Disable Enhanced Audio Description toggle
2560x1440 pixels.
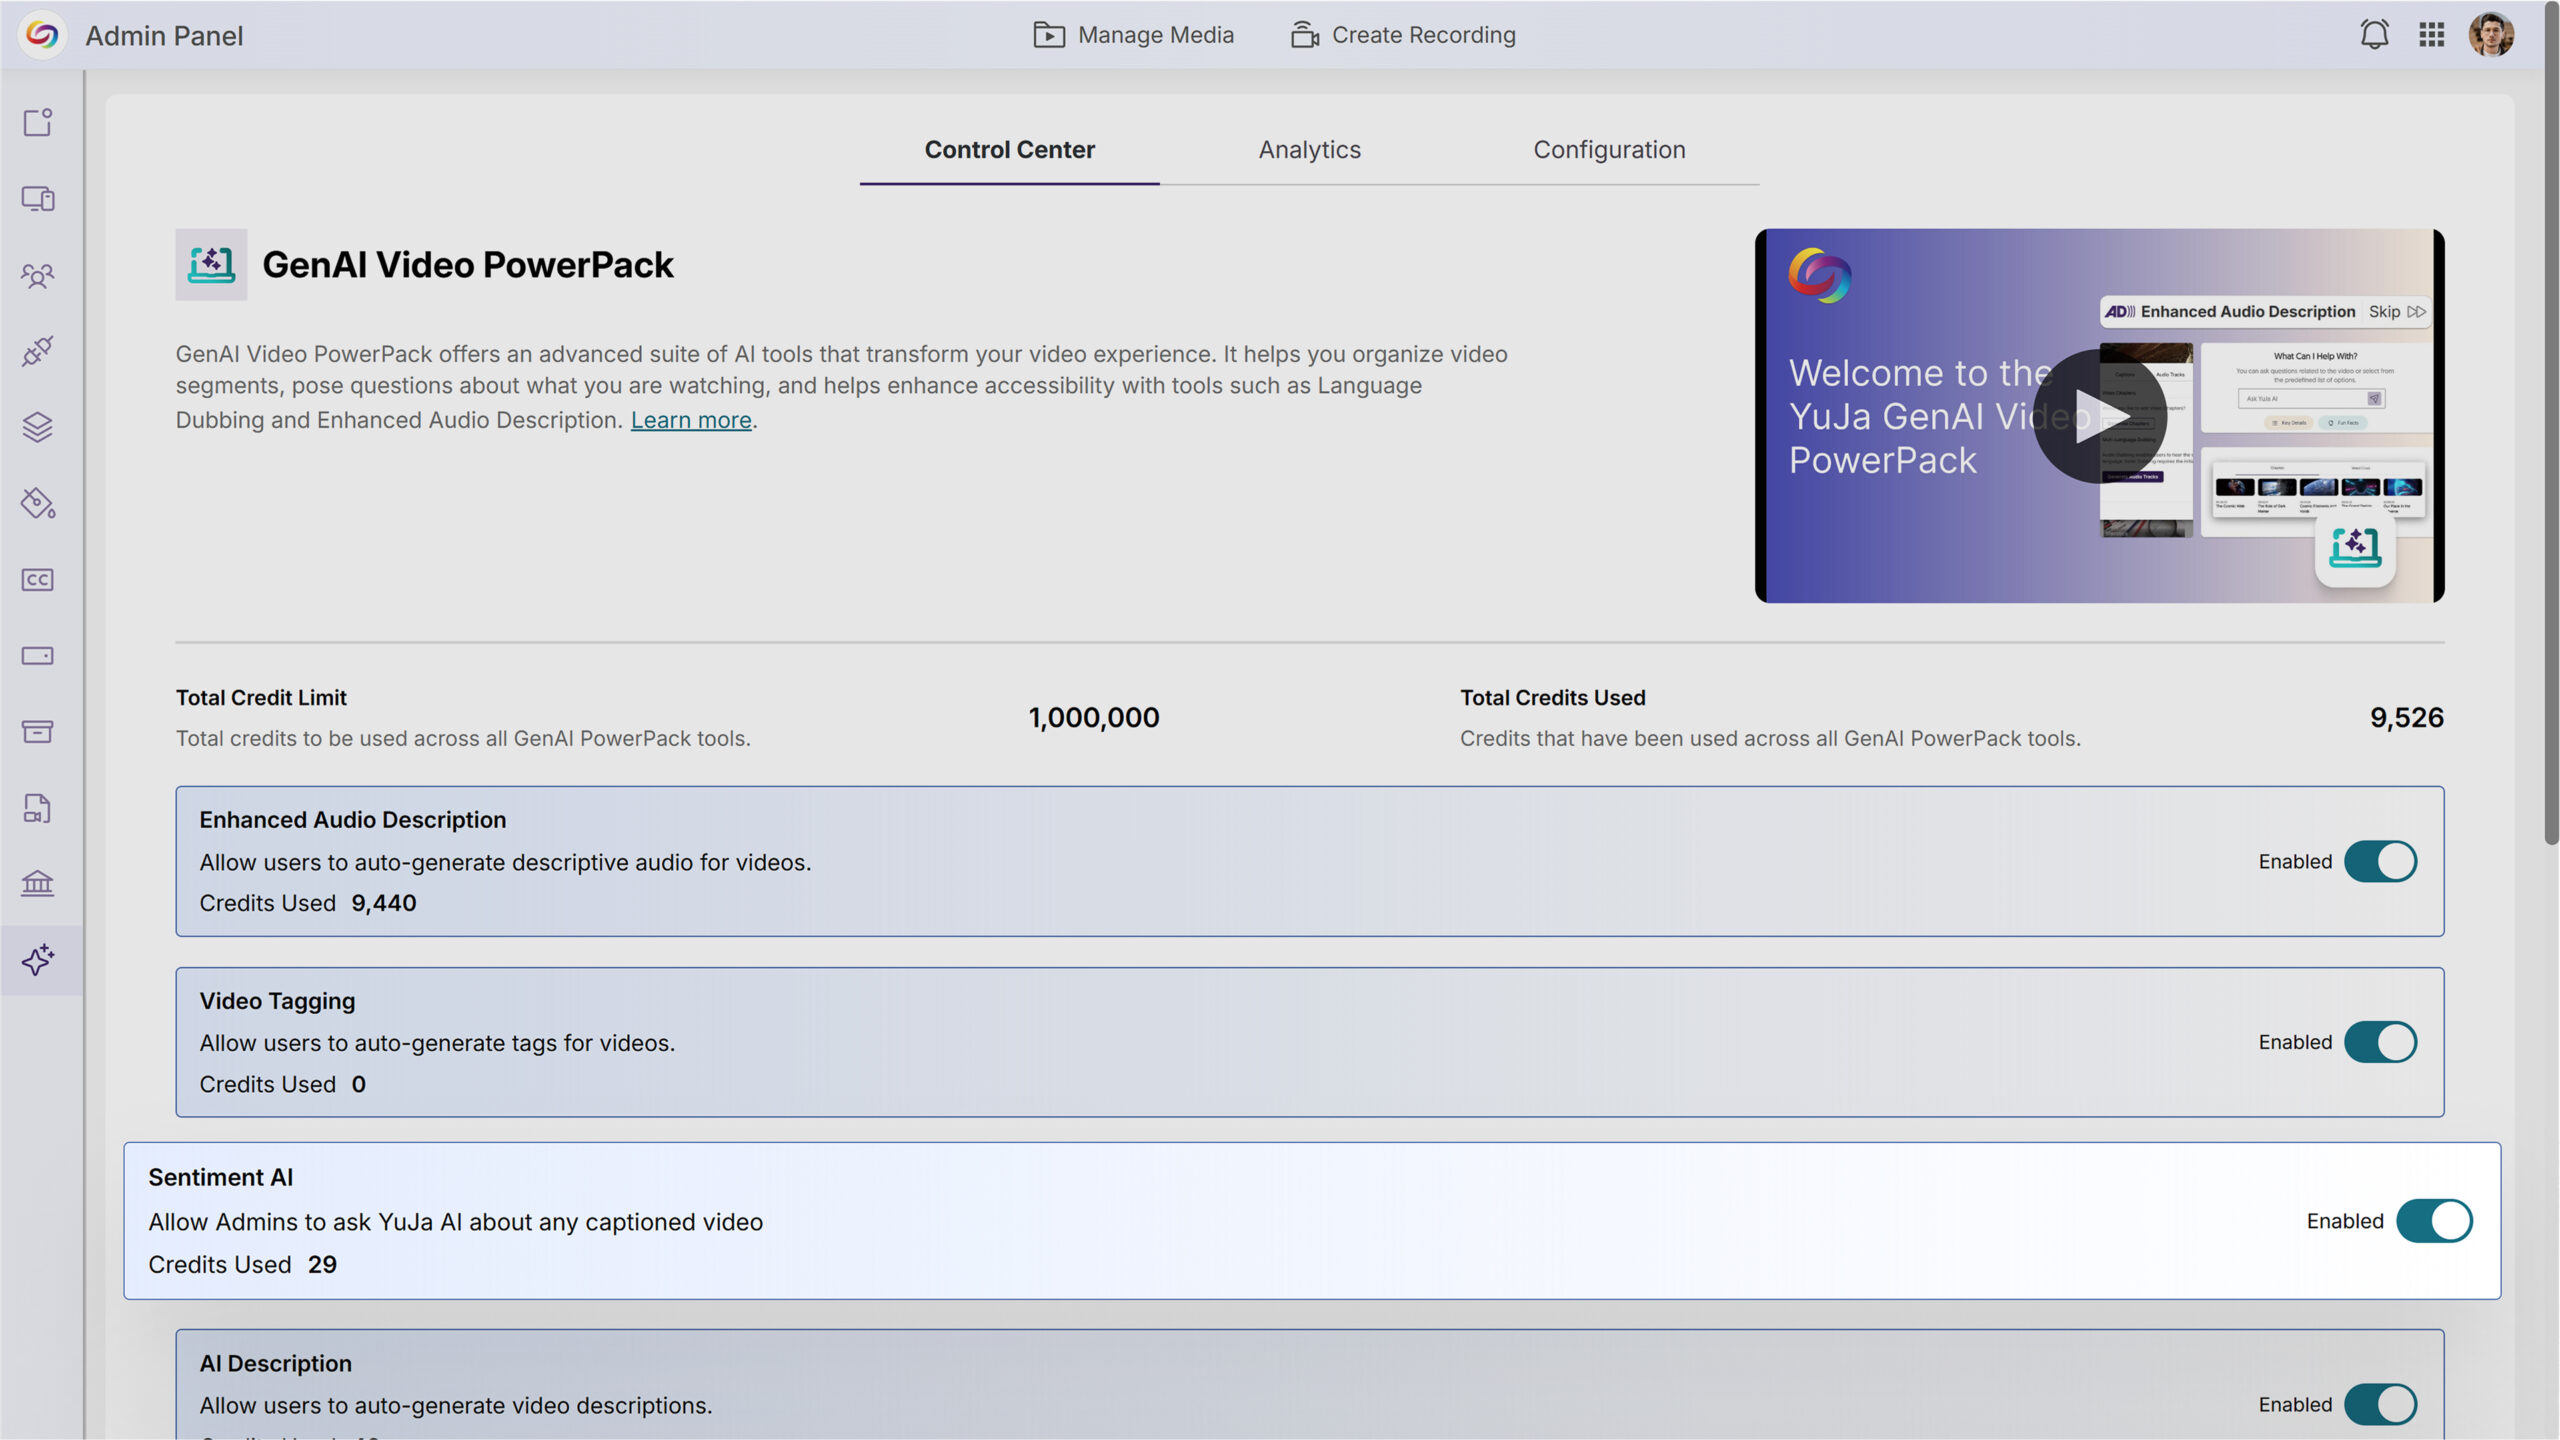[2380, 862]
